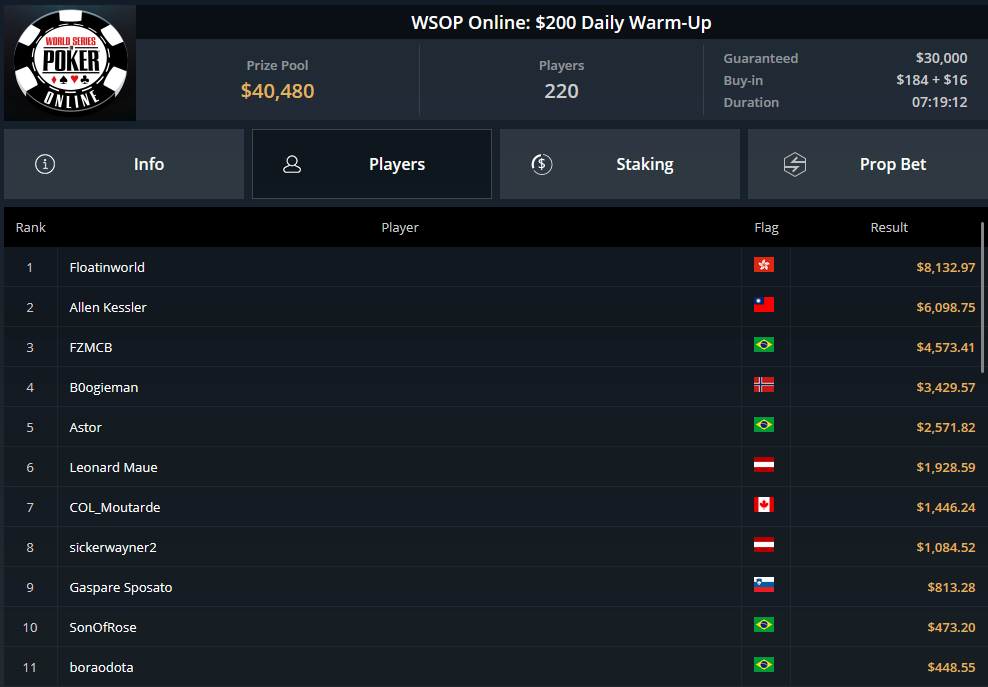Image resolution: width=988 pixels, height=687 pixels.
Task: Click FZMCB's Brazil flag icon
Action: (x=764, y=345)
